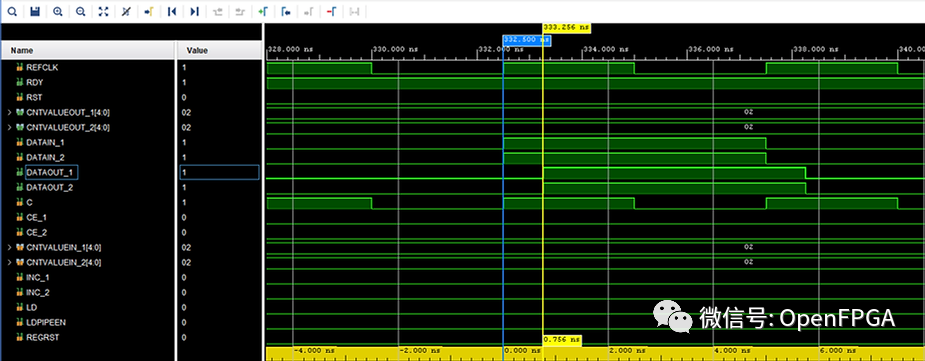This screenshot has height=361, width=925.
Task: Expand the CNTVALUEIN_2[4:0] bus
Action: pos(9,262)
